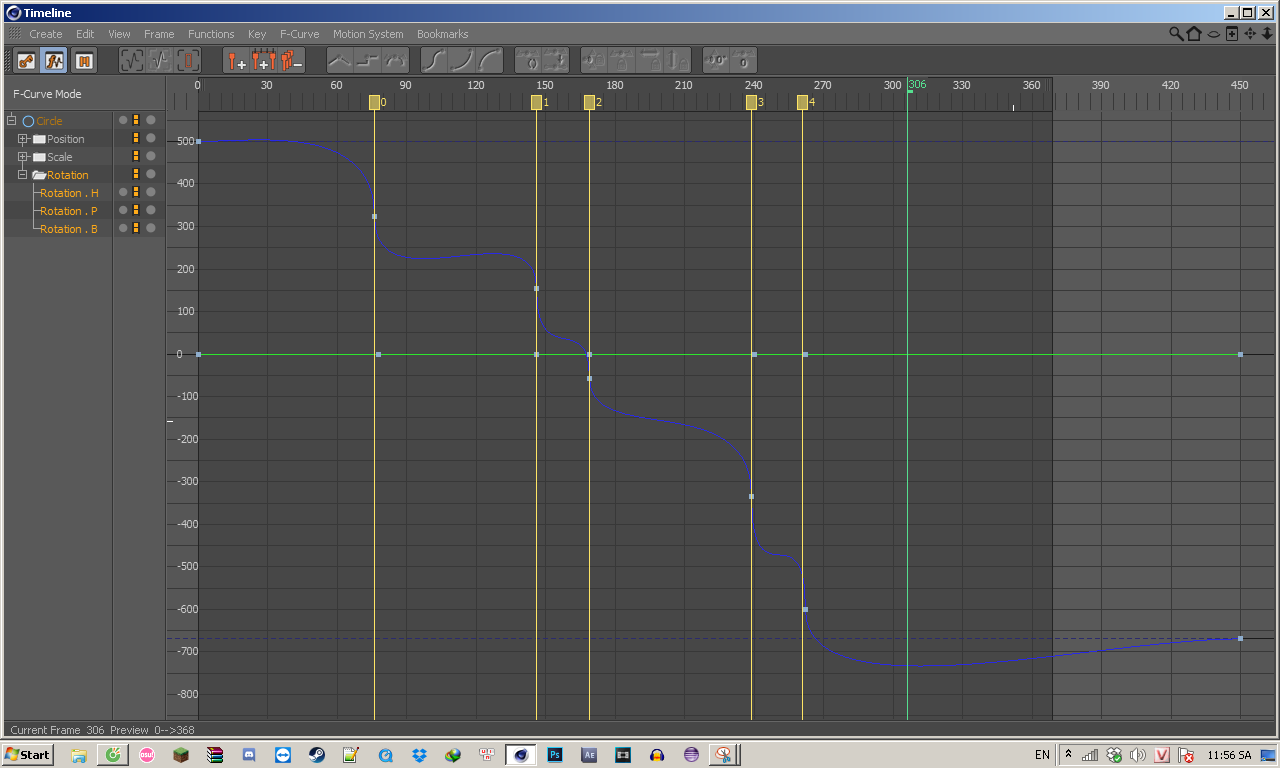Click the home icon at top right
This screenshot has width=1280, height=768.
click(x=1194, y=34)
